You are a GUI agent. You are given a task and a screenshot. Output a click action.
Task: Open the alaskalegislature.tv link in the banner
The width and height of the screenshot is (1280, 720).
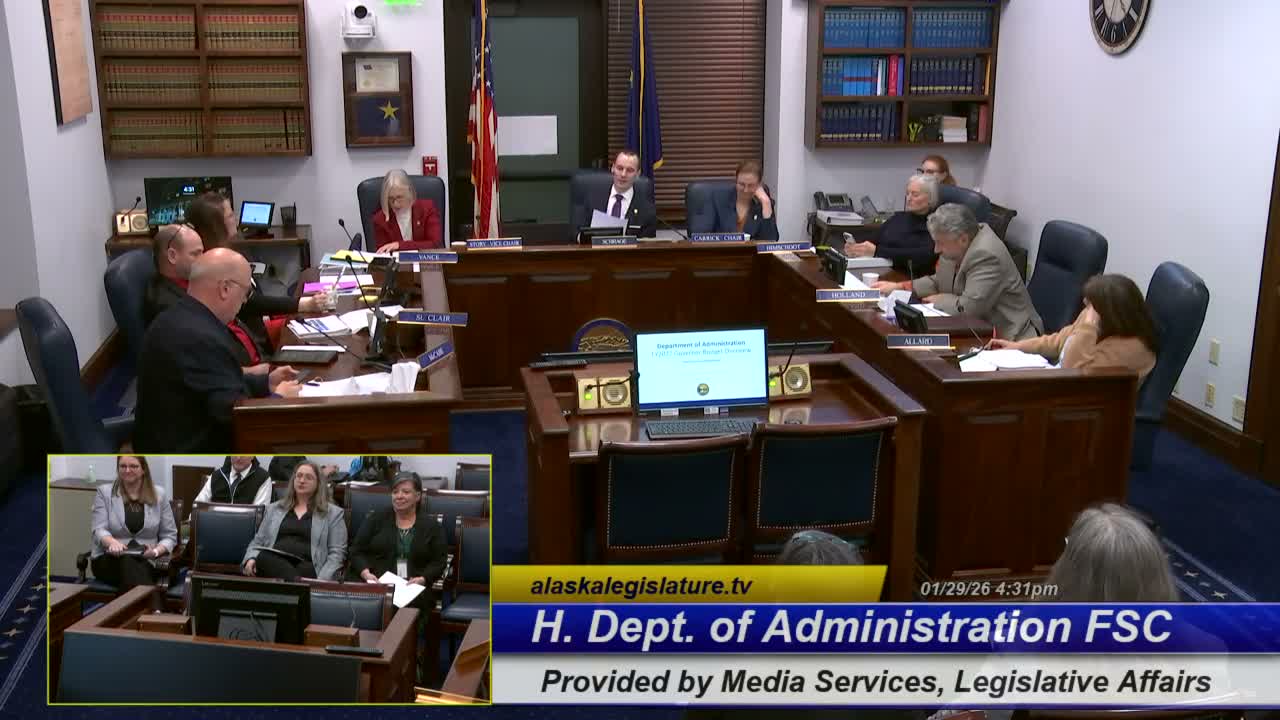coord(641,586)
